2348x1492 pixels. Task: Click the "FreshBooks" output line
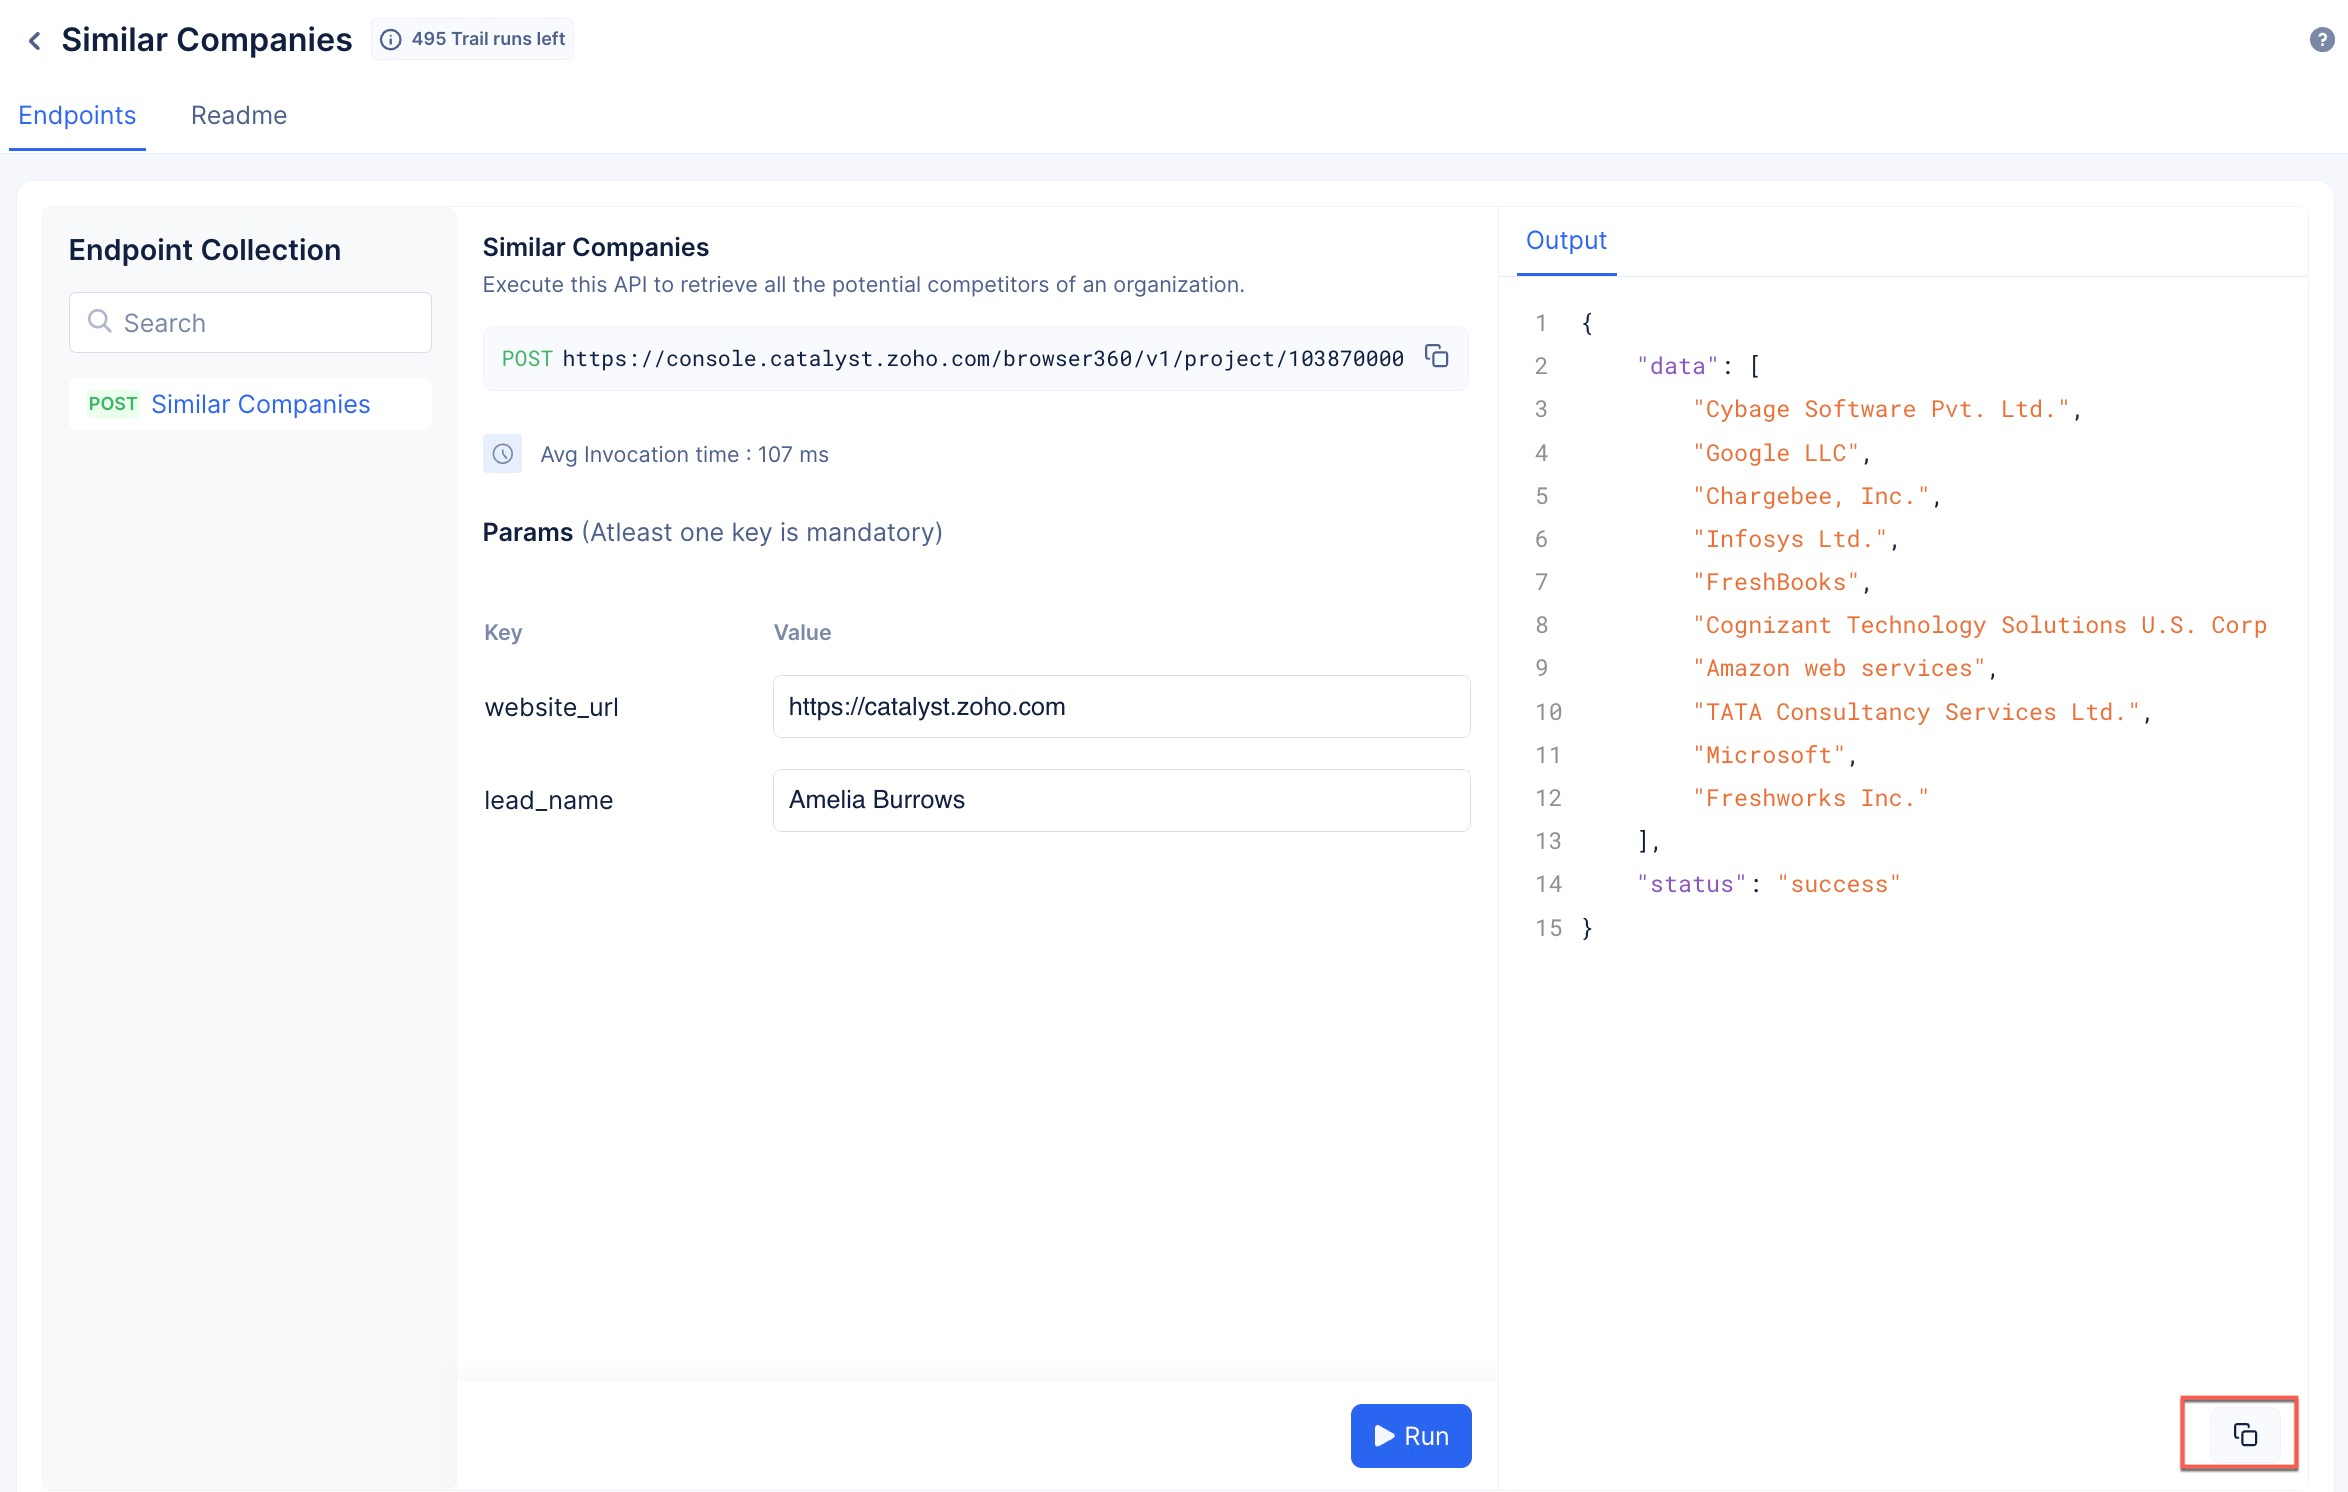point(1780,582)
